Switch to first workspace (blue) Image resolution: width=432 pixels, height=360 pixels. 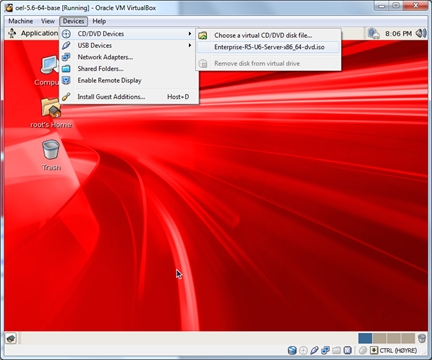365,338
